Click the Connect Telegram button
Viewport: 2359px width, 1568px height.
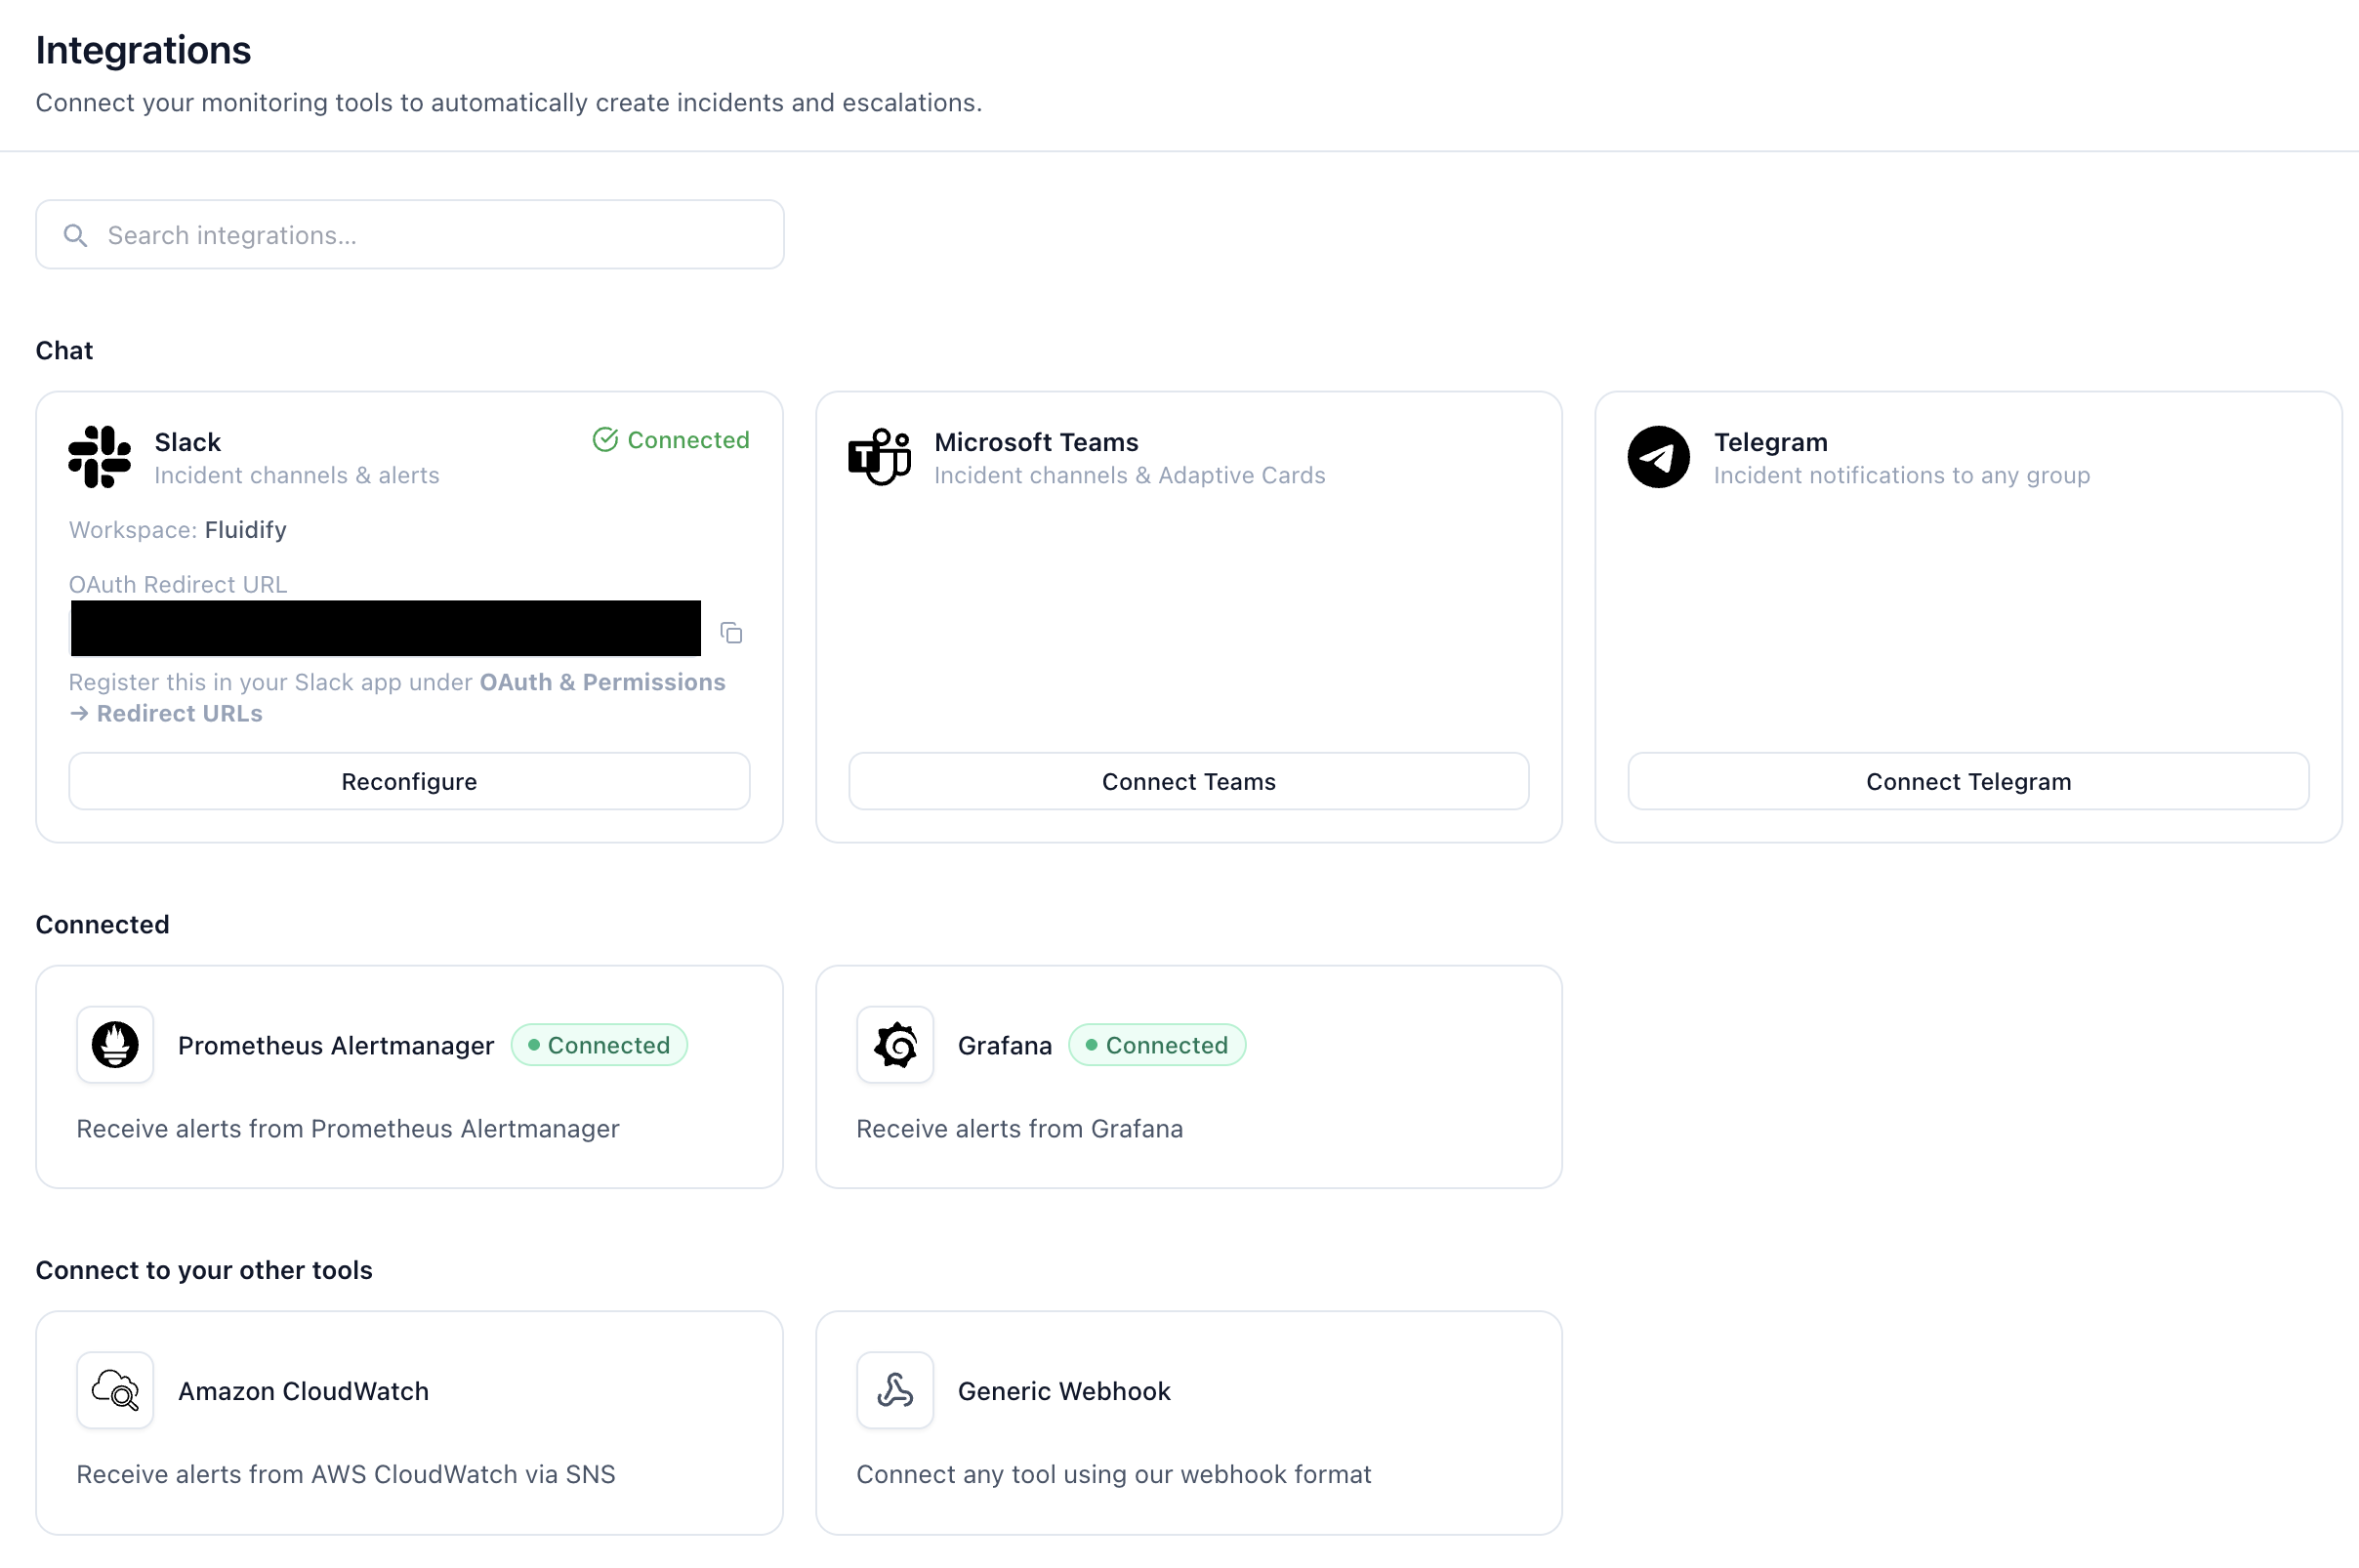[x=1968, y=781]
